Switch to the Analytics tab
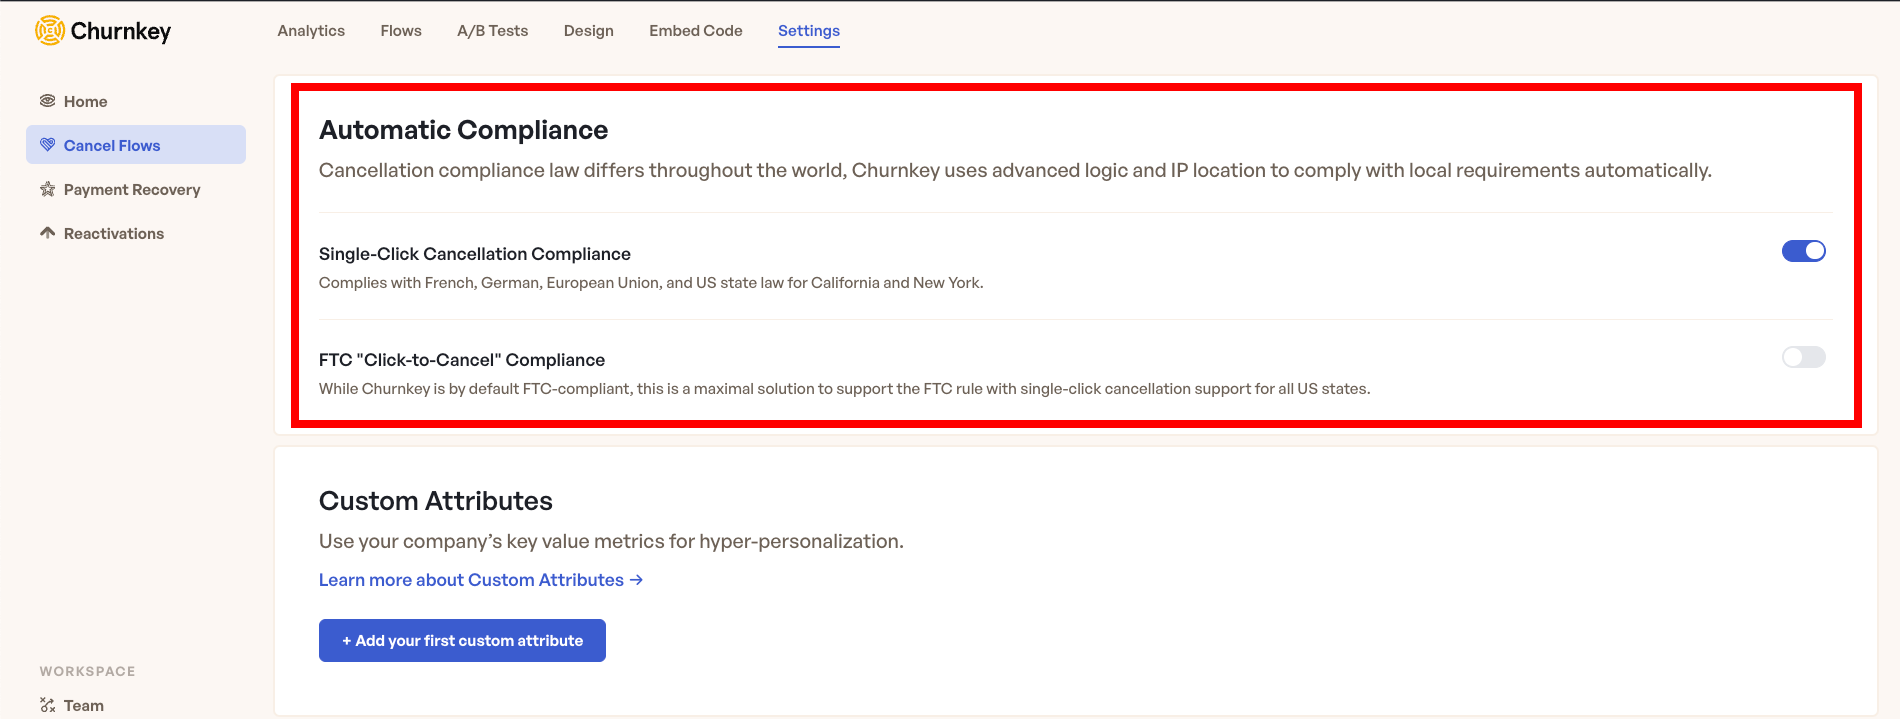Screen dimensions: 1900x719 (311, 31)
